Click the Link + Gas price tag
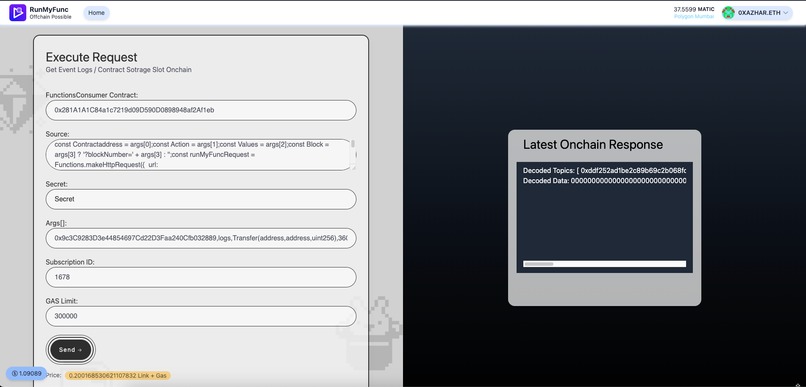The image size is (806, 387). coord(118,376)
